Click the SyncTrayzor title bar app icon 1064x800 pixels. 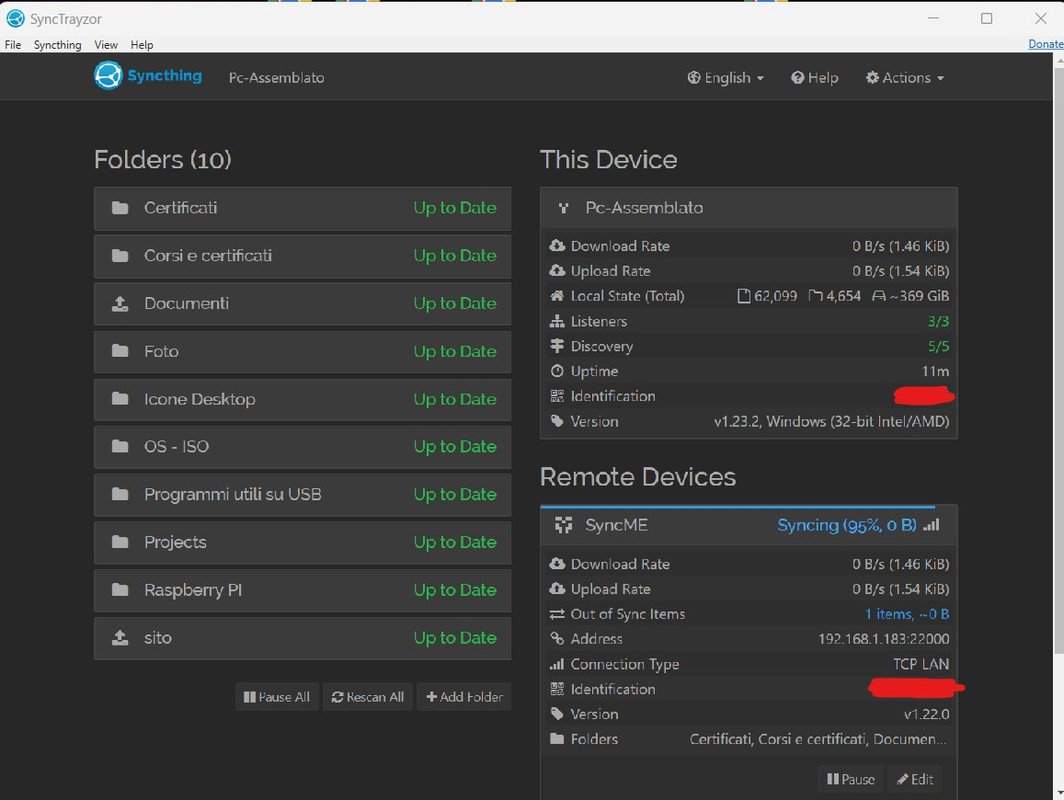(x=15, y=18)
